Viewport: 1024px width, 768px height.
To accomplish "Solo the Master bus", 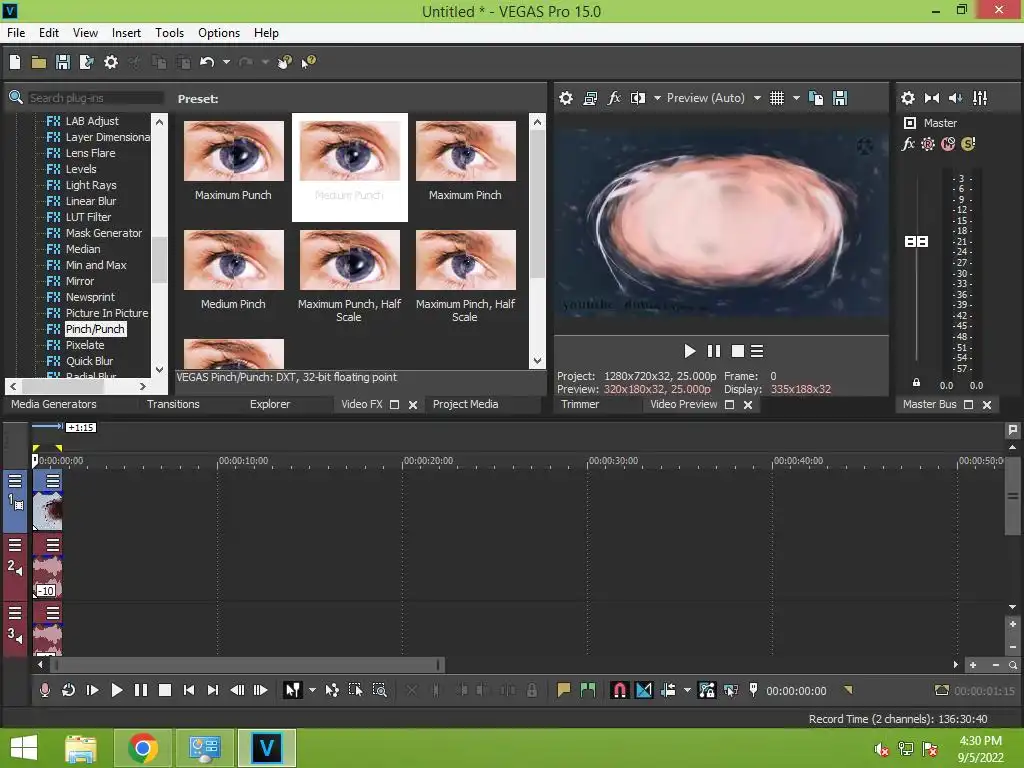I will point(968,144).
